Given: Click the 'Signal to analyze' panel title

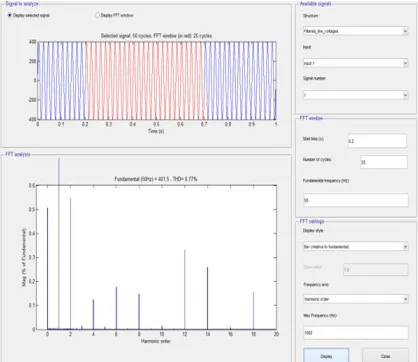Looking at the screenshot, I should coord(22,4).
